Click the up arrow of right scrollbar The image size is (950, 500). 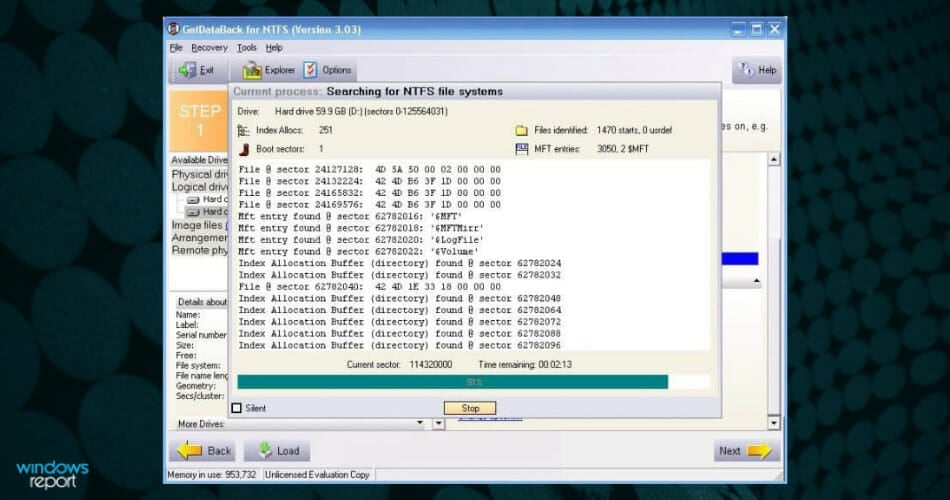774,159
